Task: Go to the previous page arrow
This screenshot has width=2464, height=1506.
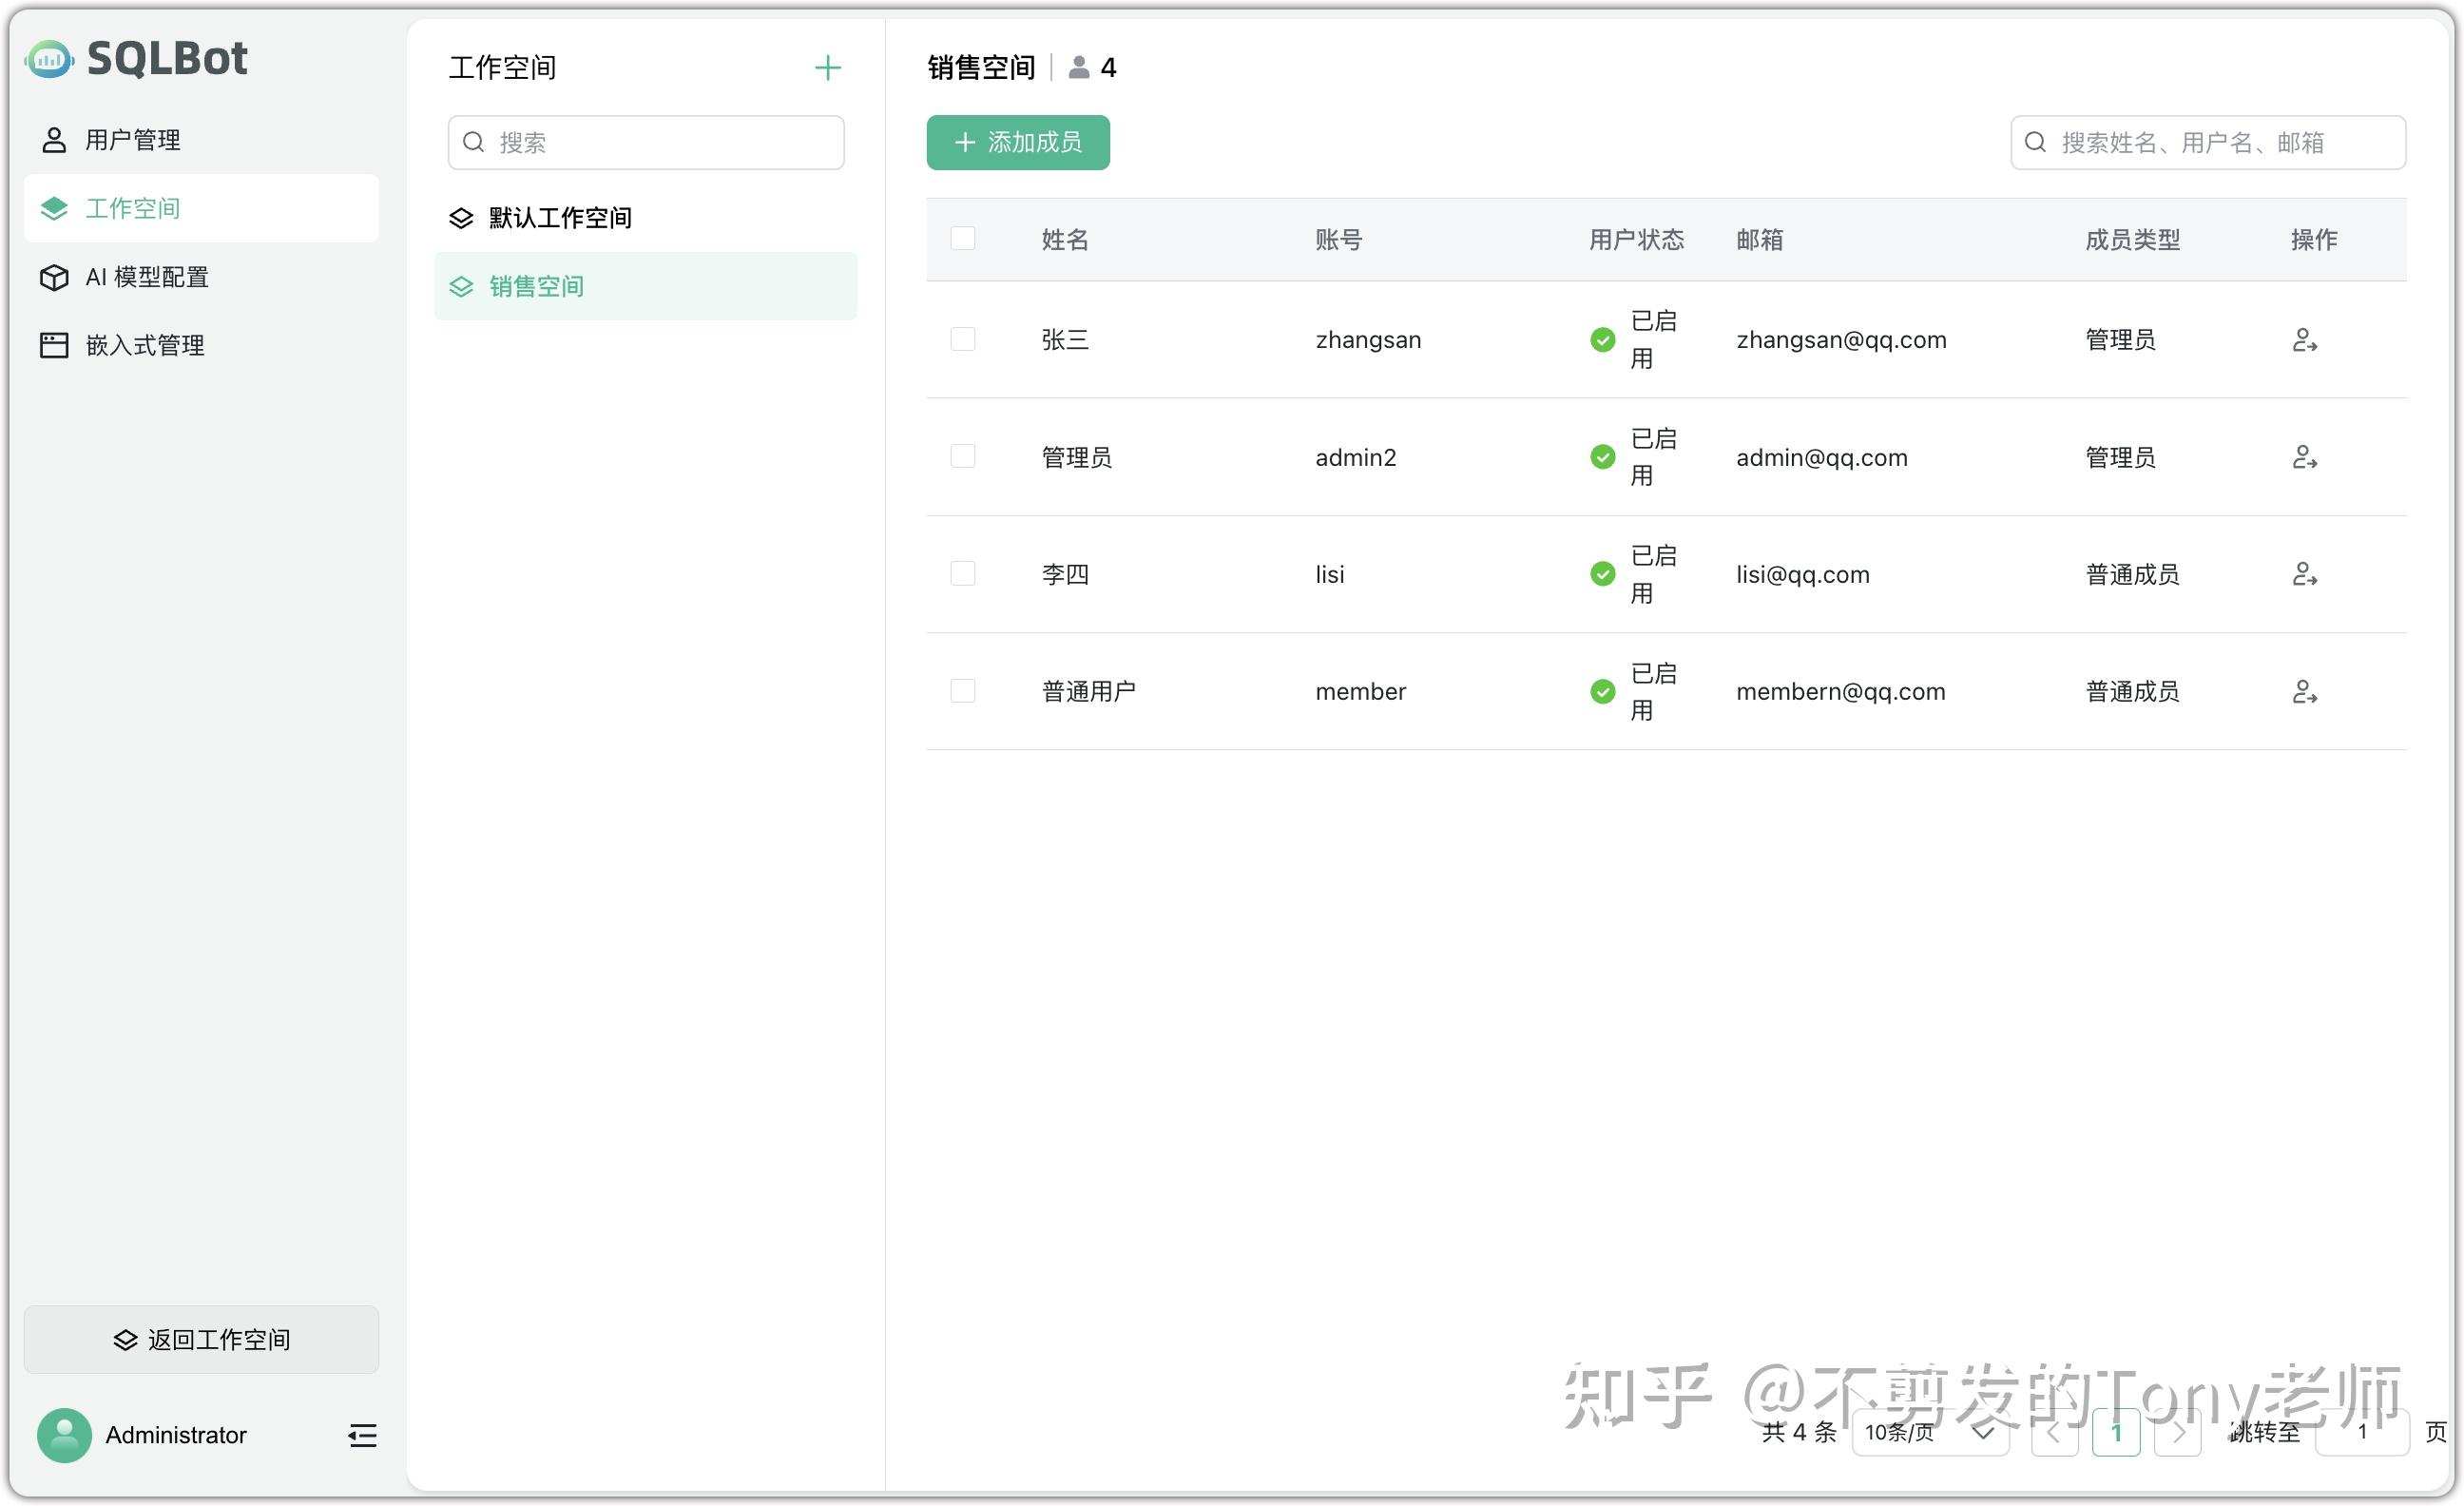Action: [x=2054, y=1432]
